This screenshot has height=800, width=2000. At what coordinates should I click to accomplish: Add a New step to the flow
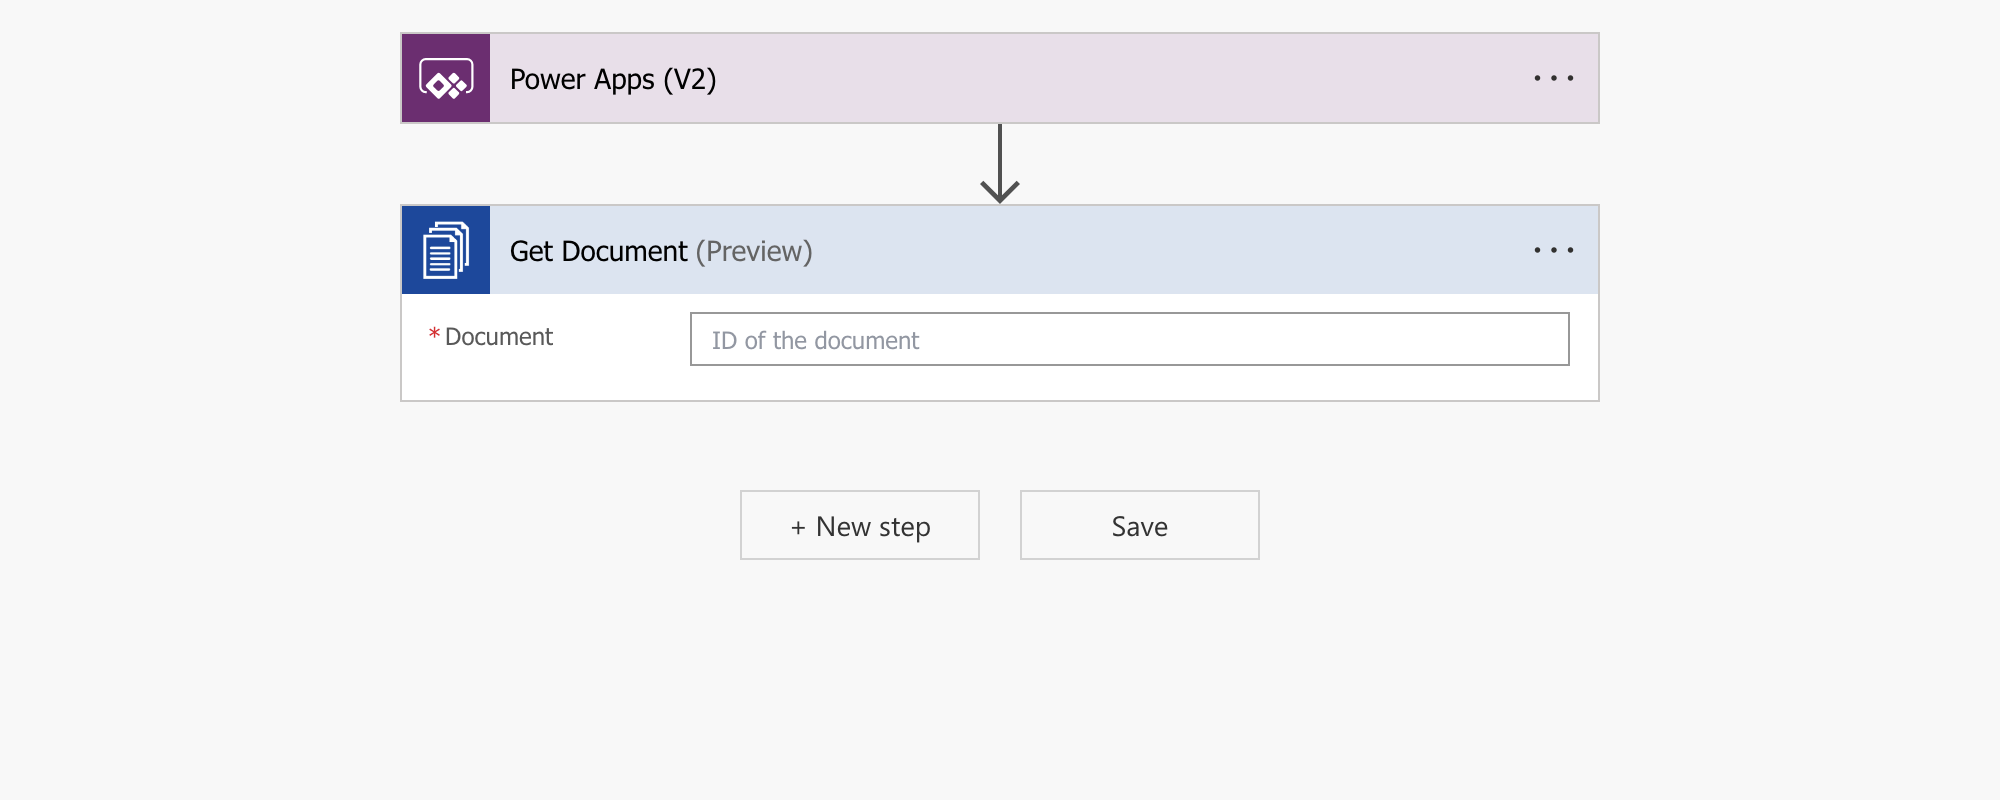(860, 526)
